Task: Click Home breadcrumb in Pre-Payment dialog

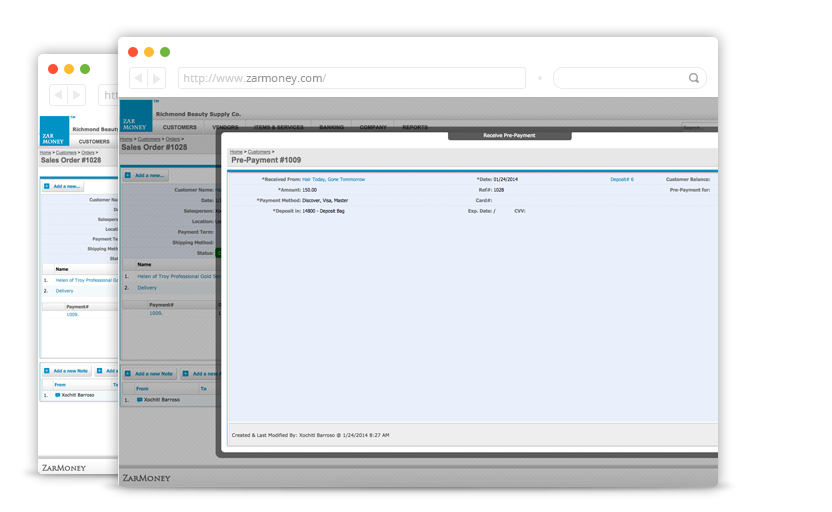Action: click(236, 152)
